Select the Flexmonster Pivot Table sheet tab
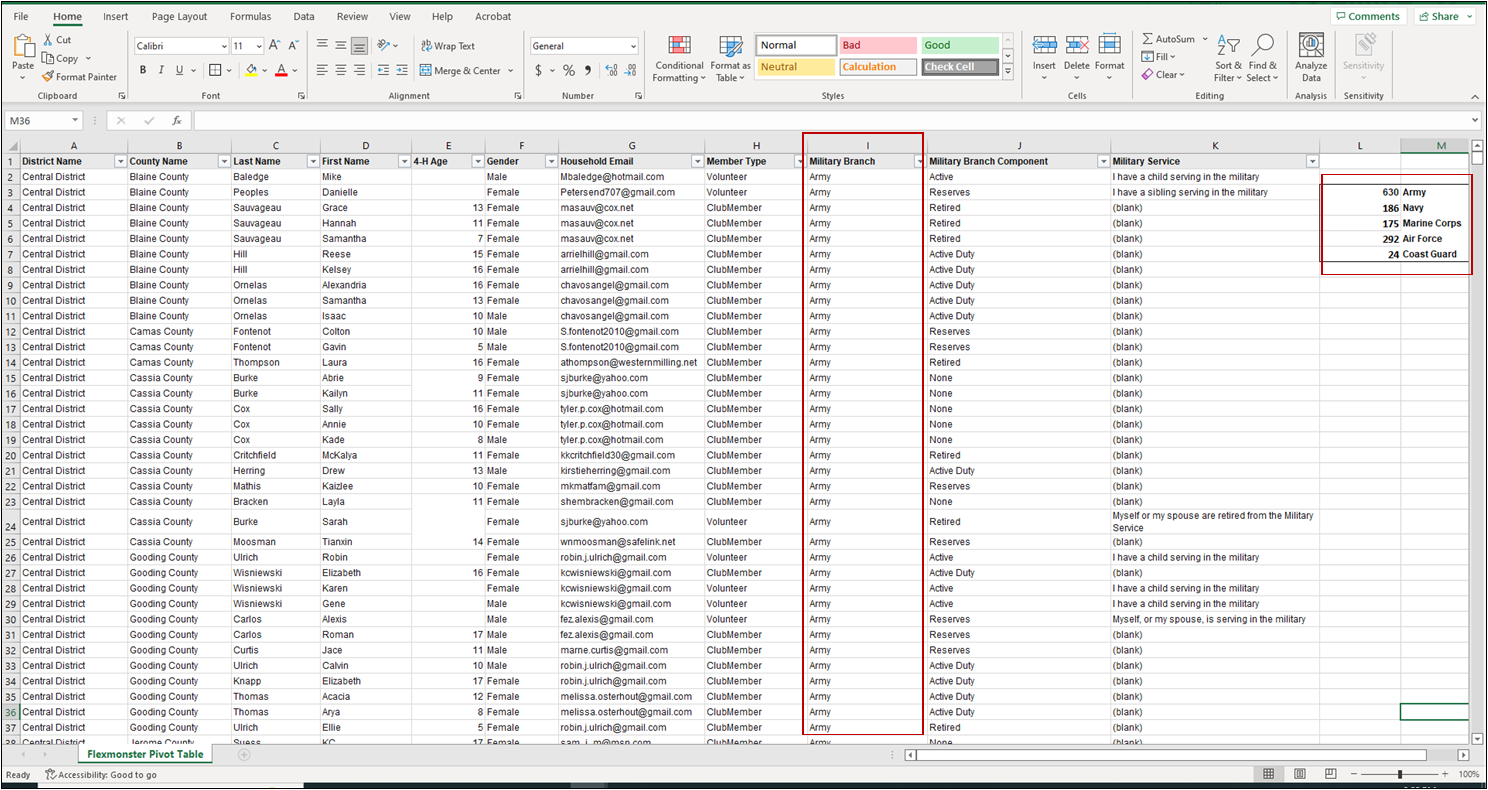Screen dimensions: 1488x790 pyautogui.click(x=145, y=755)
